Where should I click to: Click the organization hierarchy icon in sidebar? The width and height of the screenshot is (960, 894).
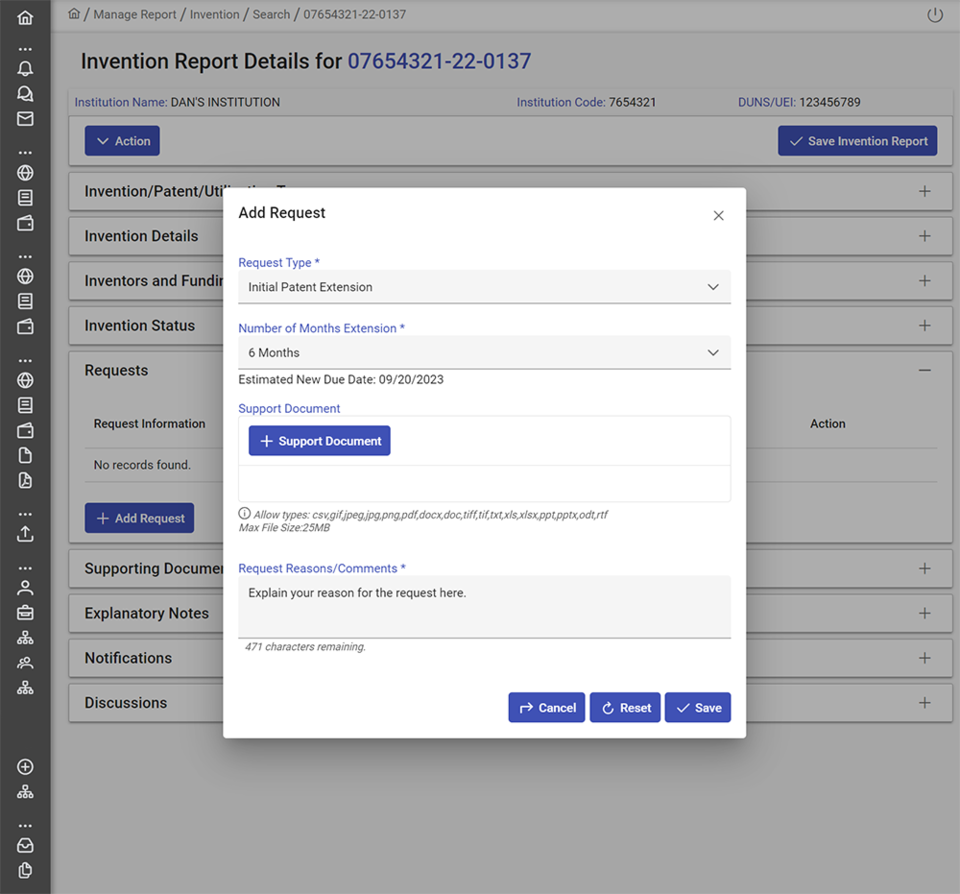point(25,637)
